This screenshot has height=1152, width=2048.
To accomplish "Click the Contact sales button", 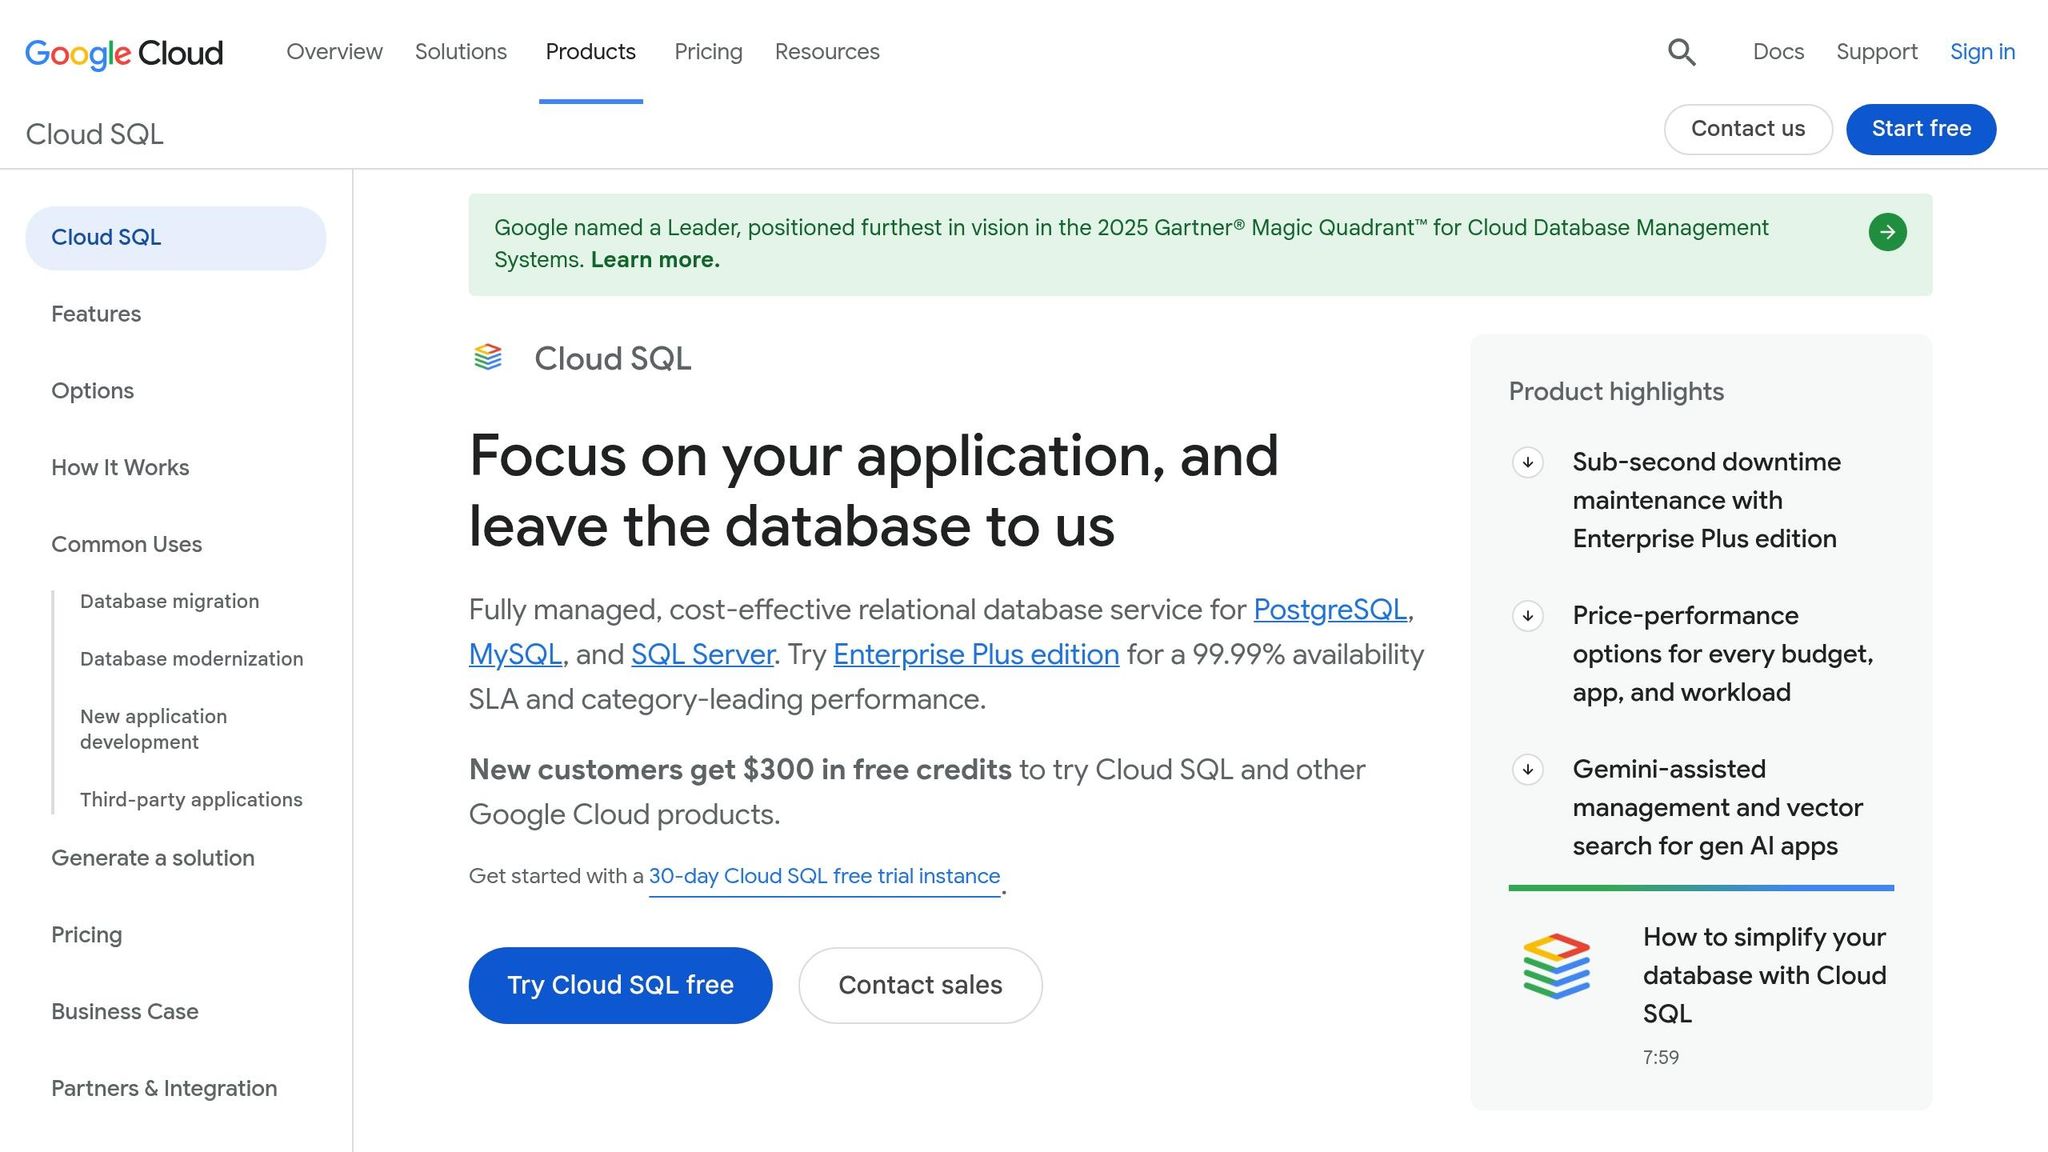I will click(920, 985).
